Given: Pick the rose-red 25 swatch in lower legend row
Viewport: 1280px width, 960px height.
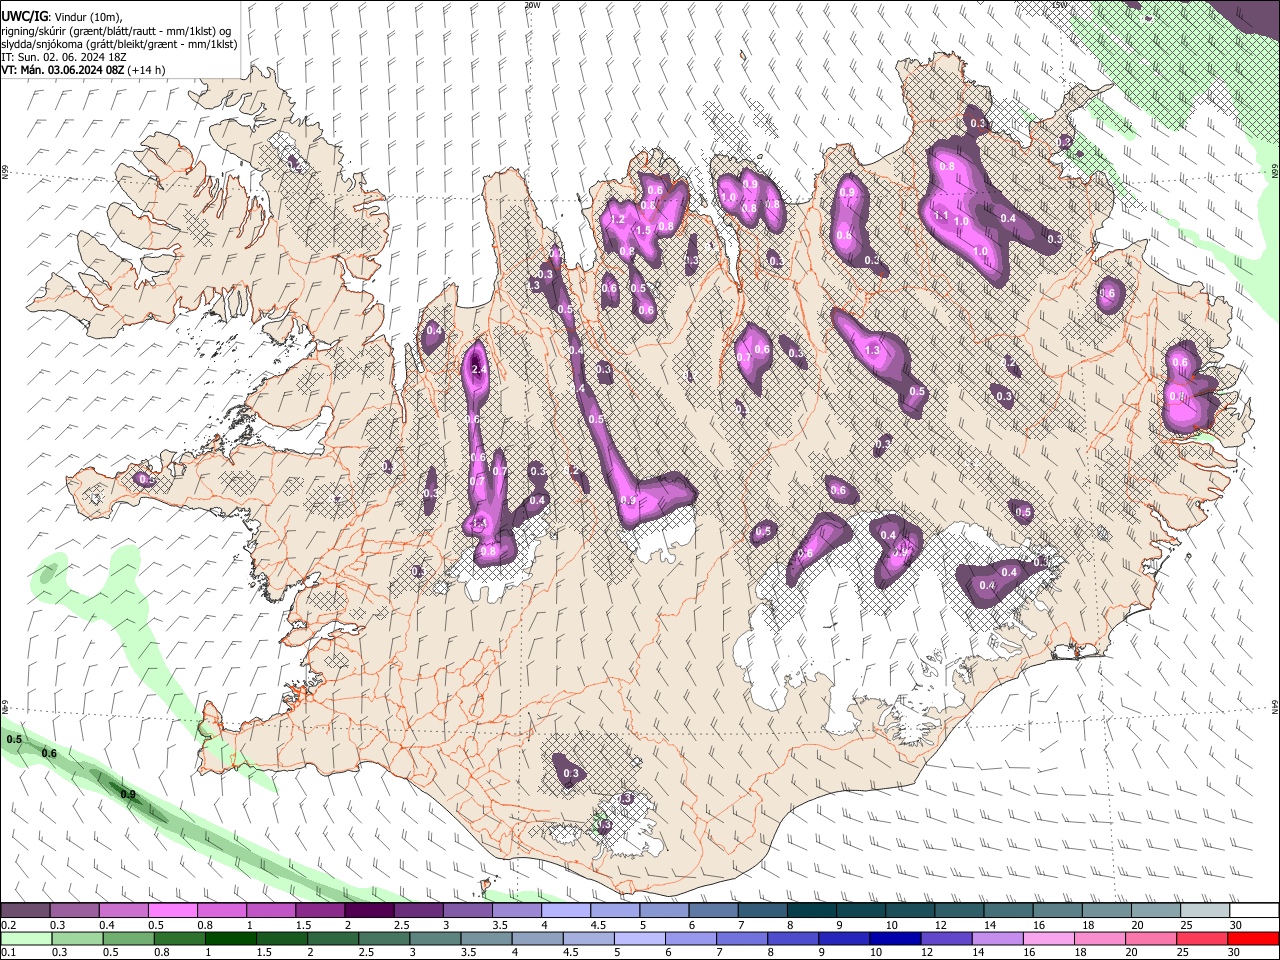Looking at the screenshot, I should coord(1201,938).
